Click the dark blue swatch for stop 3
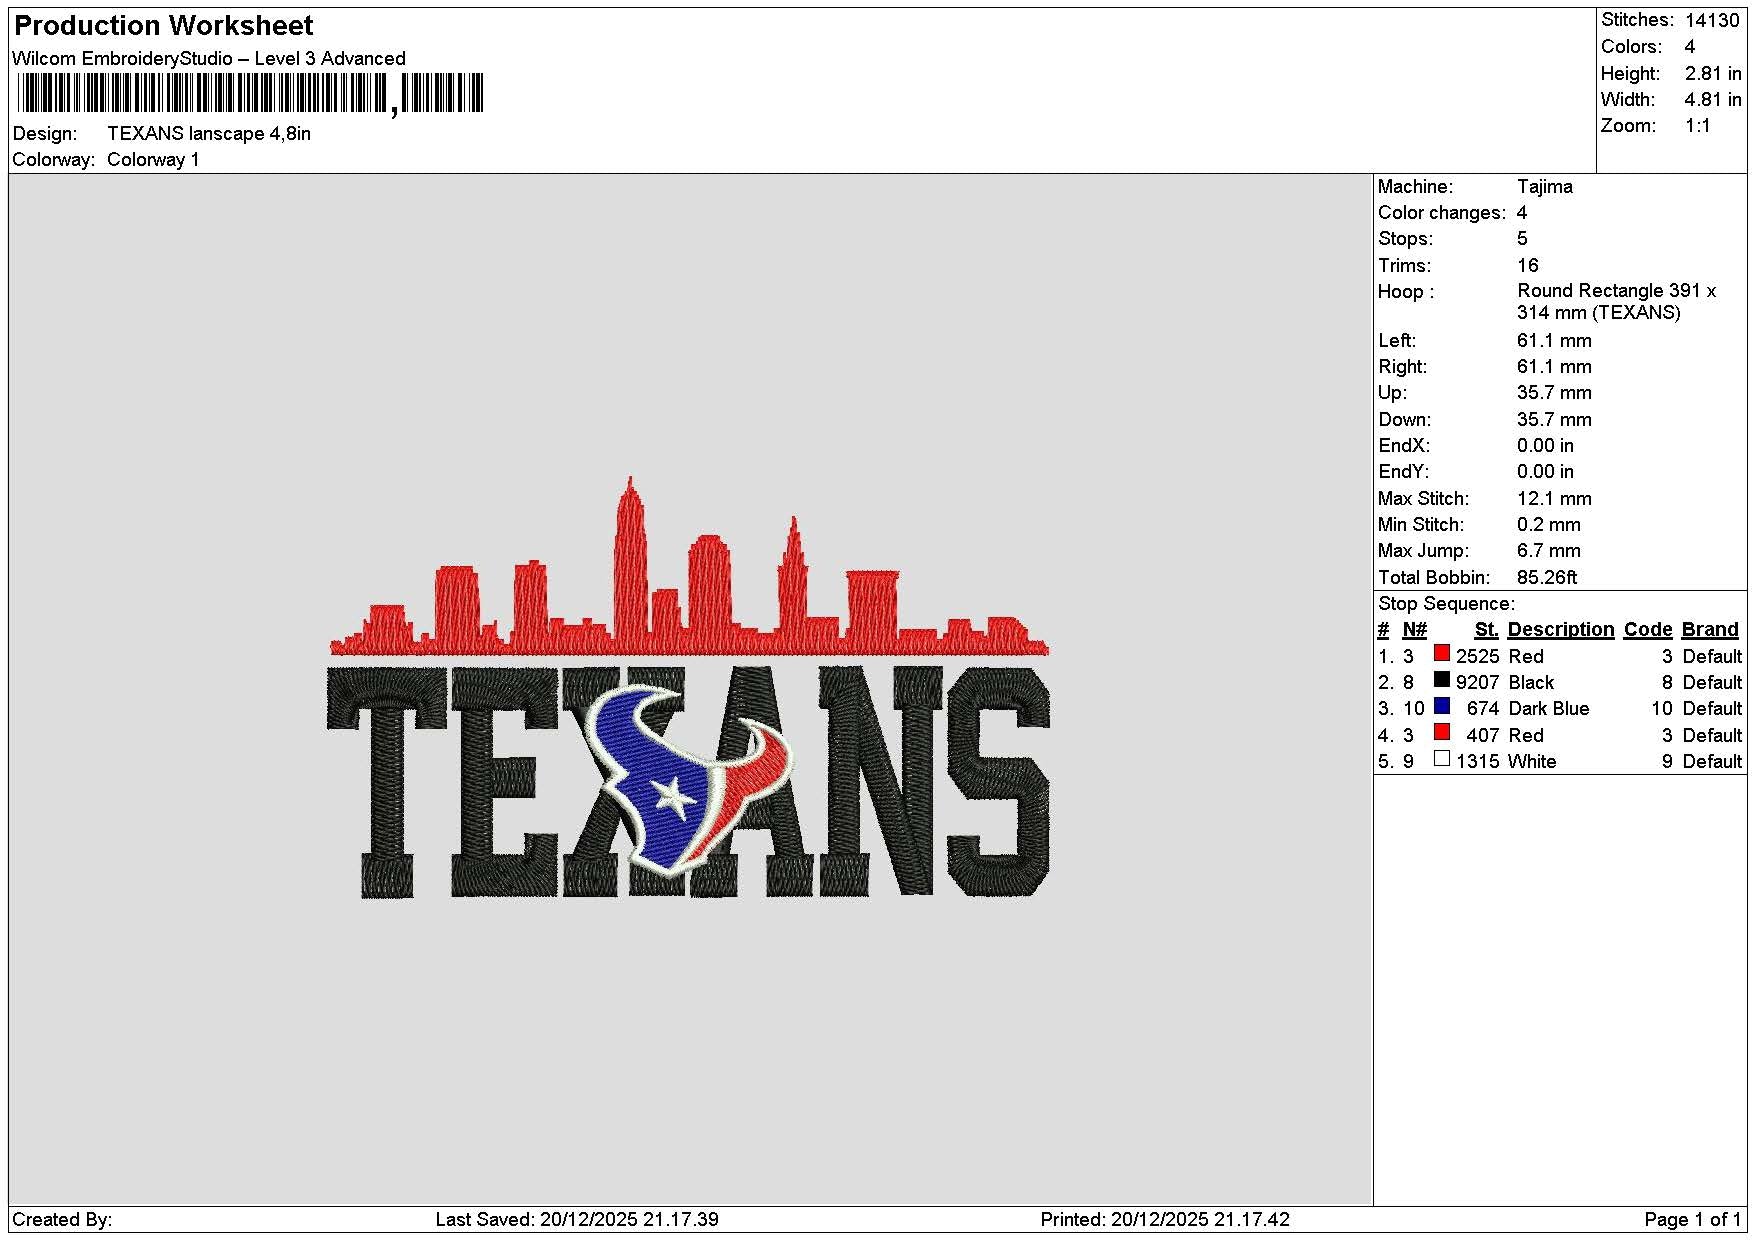Viewport: 1755px width, 1240px height. 1441,706
